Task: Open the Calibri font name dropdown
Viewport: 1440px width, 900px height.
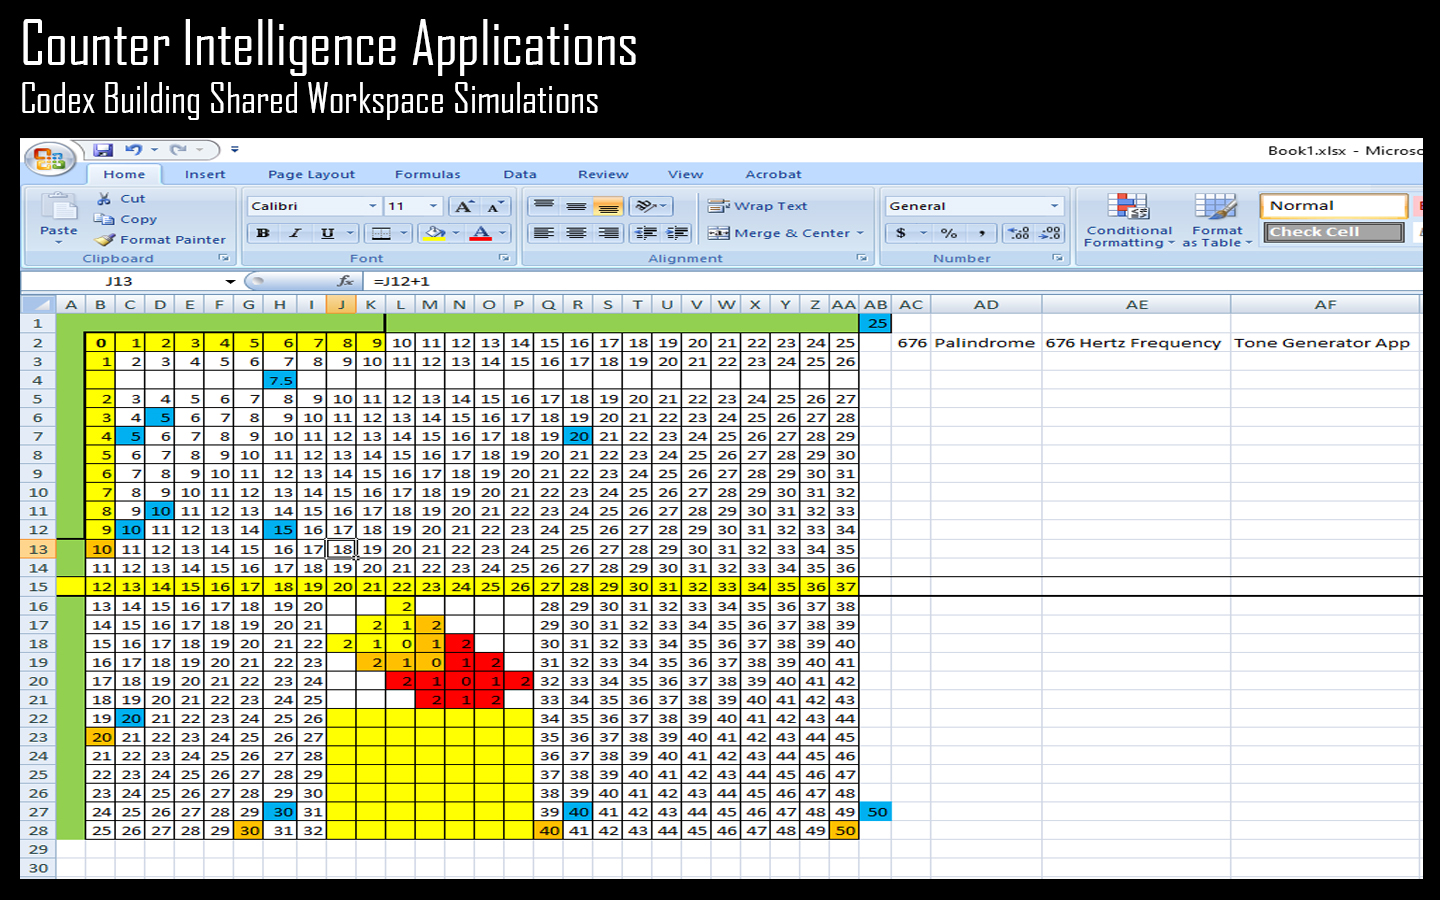Action: click(x=372, y=206)
